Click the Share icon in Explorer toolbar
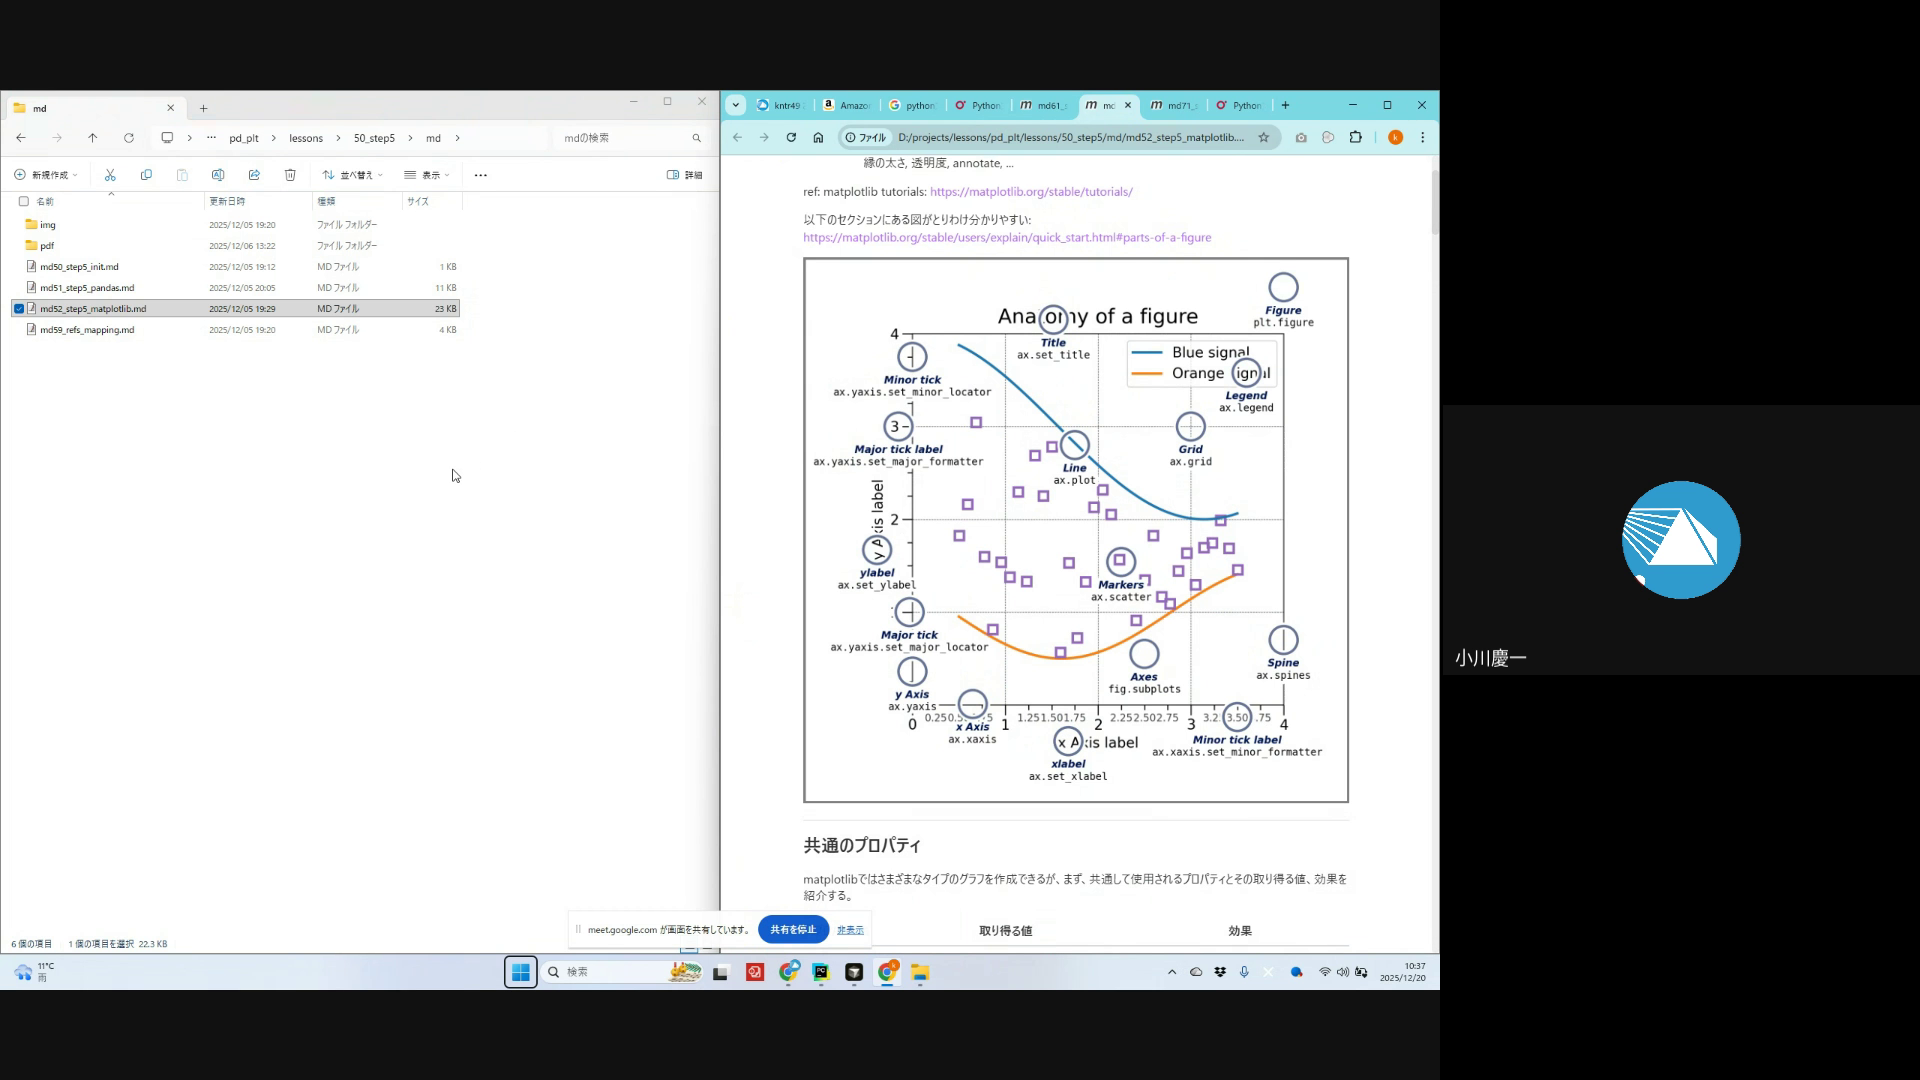This screenshot has width=1920, height=1080. click(x=254, y=175)
